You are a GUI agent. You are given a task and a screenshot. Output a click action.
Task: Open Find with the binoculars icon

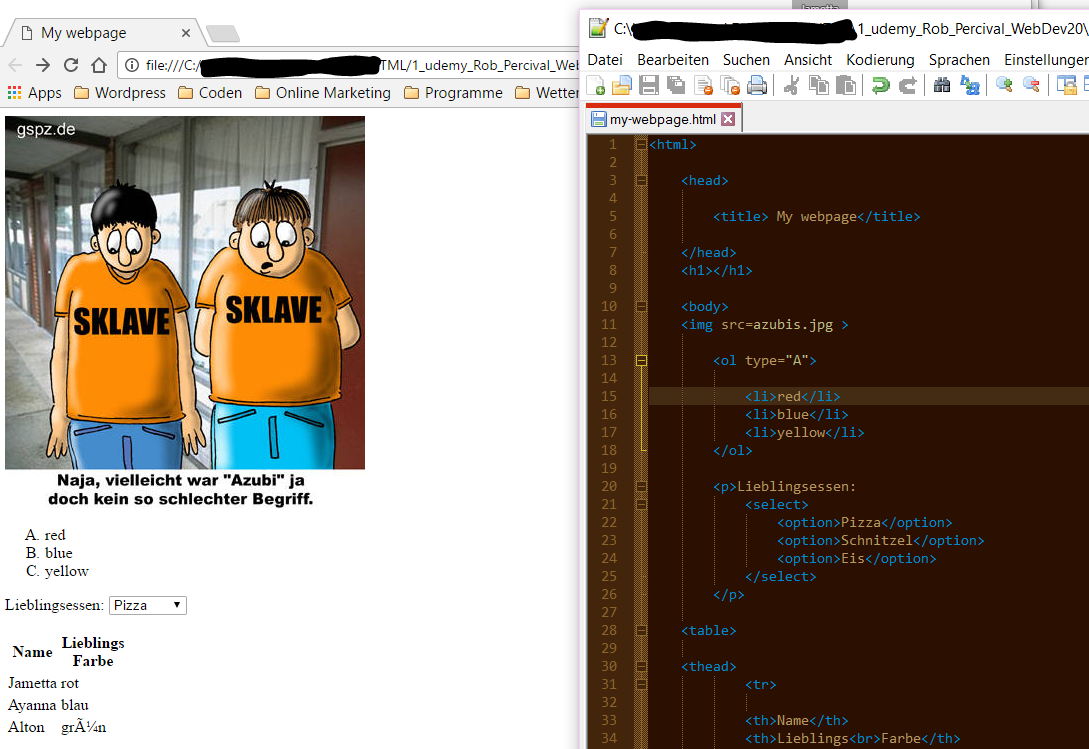942,85
